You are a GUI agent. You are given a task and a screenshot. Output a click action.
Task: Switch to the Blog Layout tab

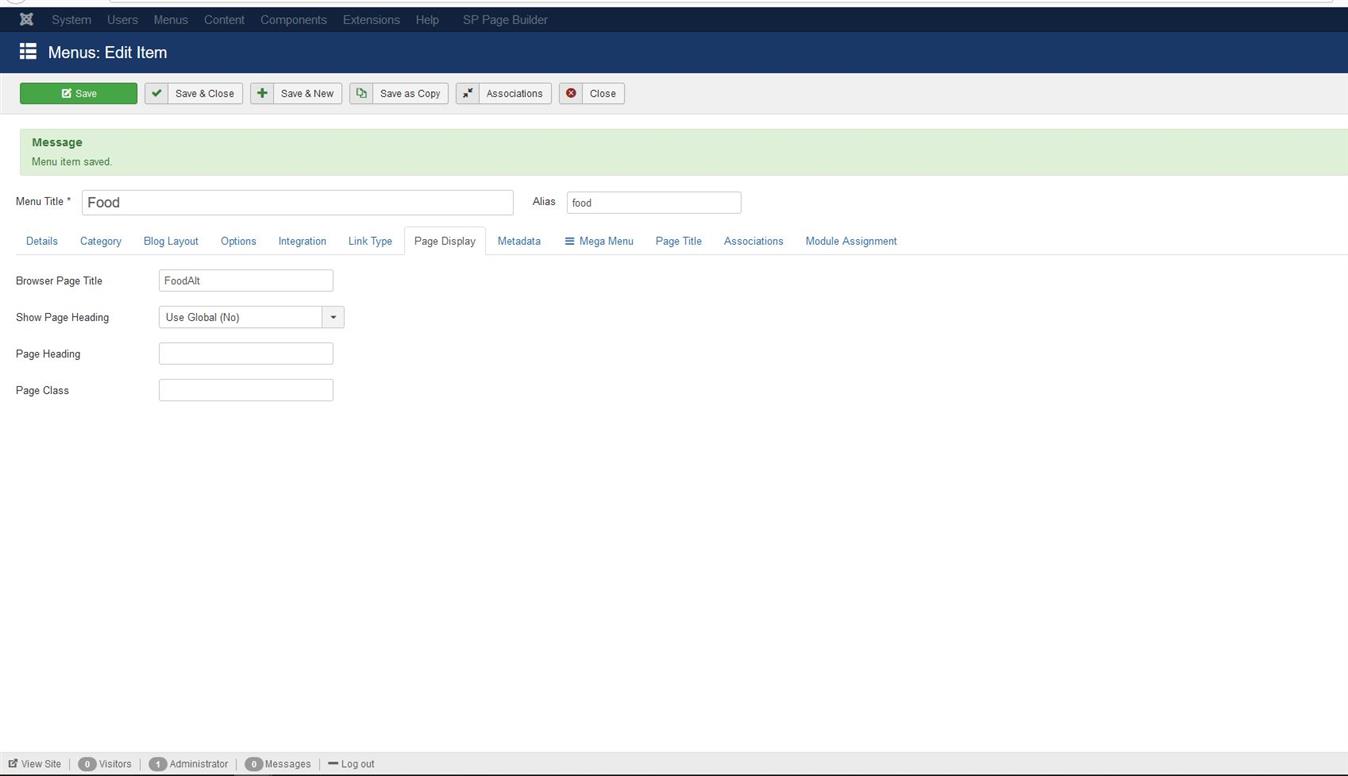tap(171, 241)
